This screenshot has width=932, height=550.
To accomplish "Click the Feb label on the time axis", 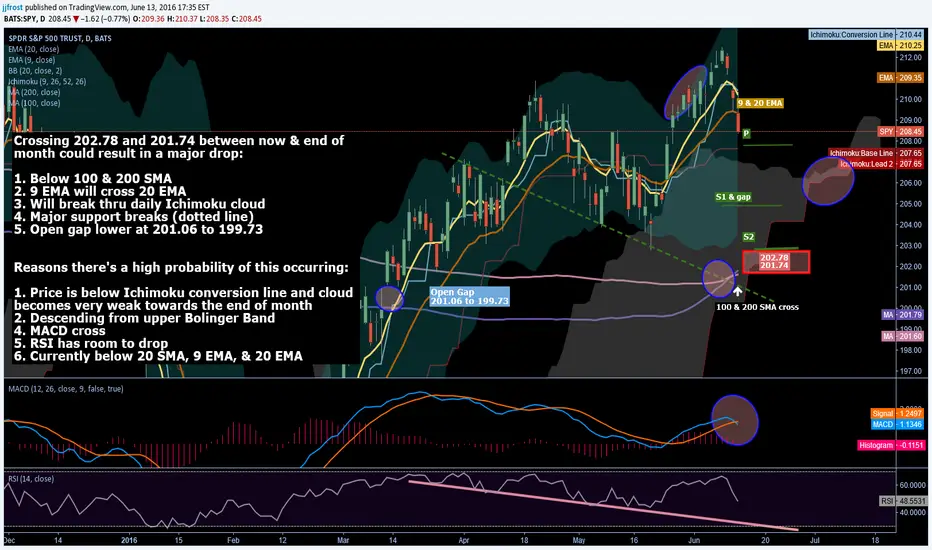I will point(233,540).
